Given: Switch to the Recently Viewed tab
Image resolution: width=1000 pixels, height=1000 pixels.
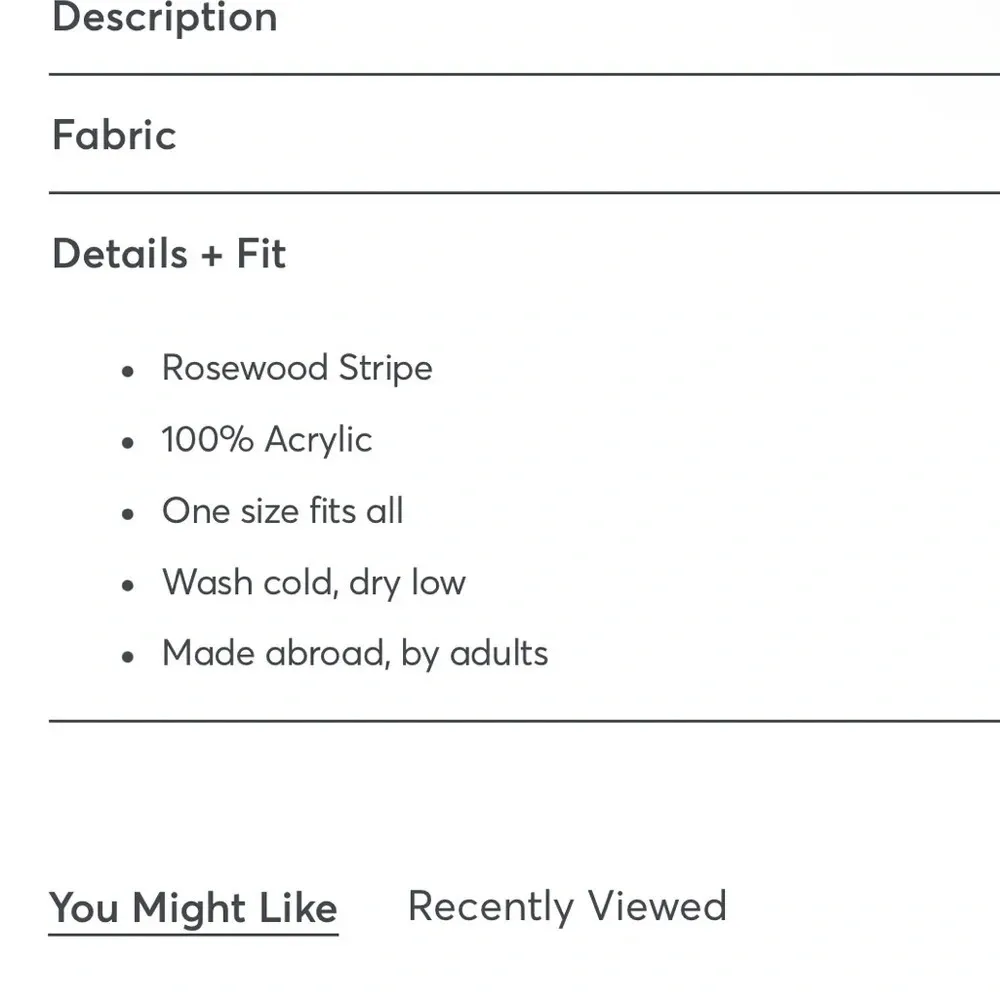Looking at the screenshot, I should [567, 906].
